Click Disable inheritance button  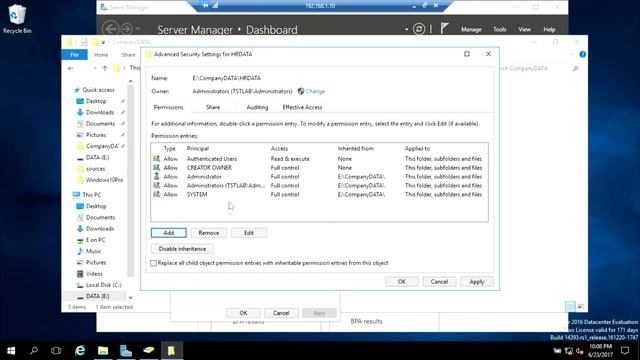tap(182, 249)
